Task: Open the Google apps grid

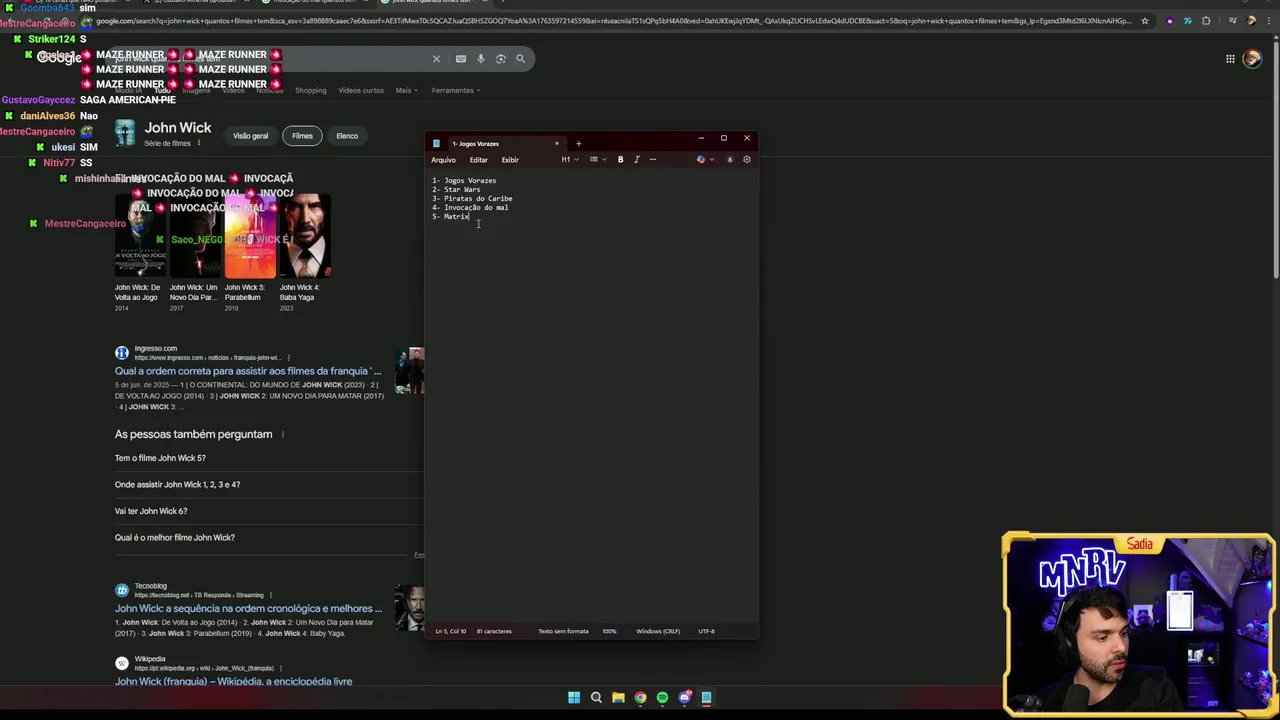Action: 1230,59
